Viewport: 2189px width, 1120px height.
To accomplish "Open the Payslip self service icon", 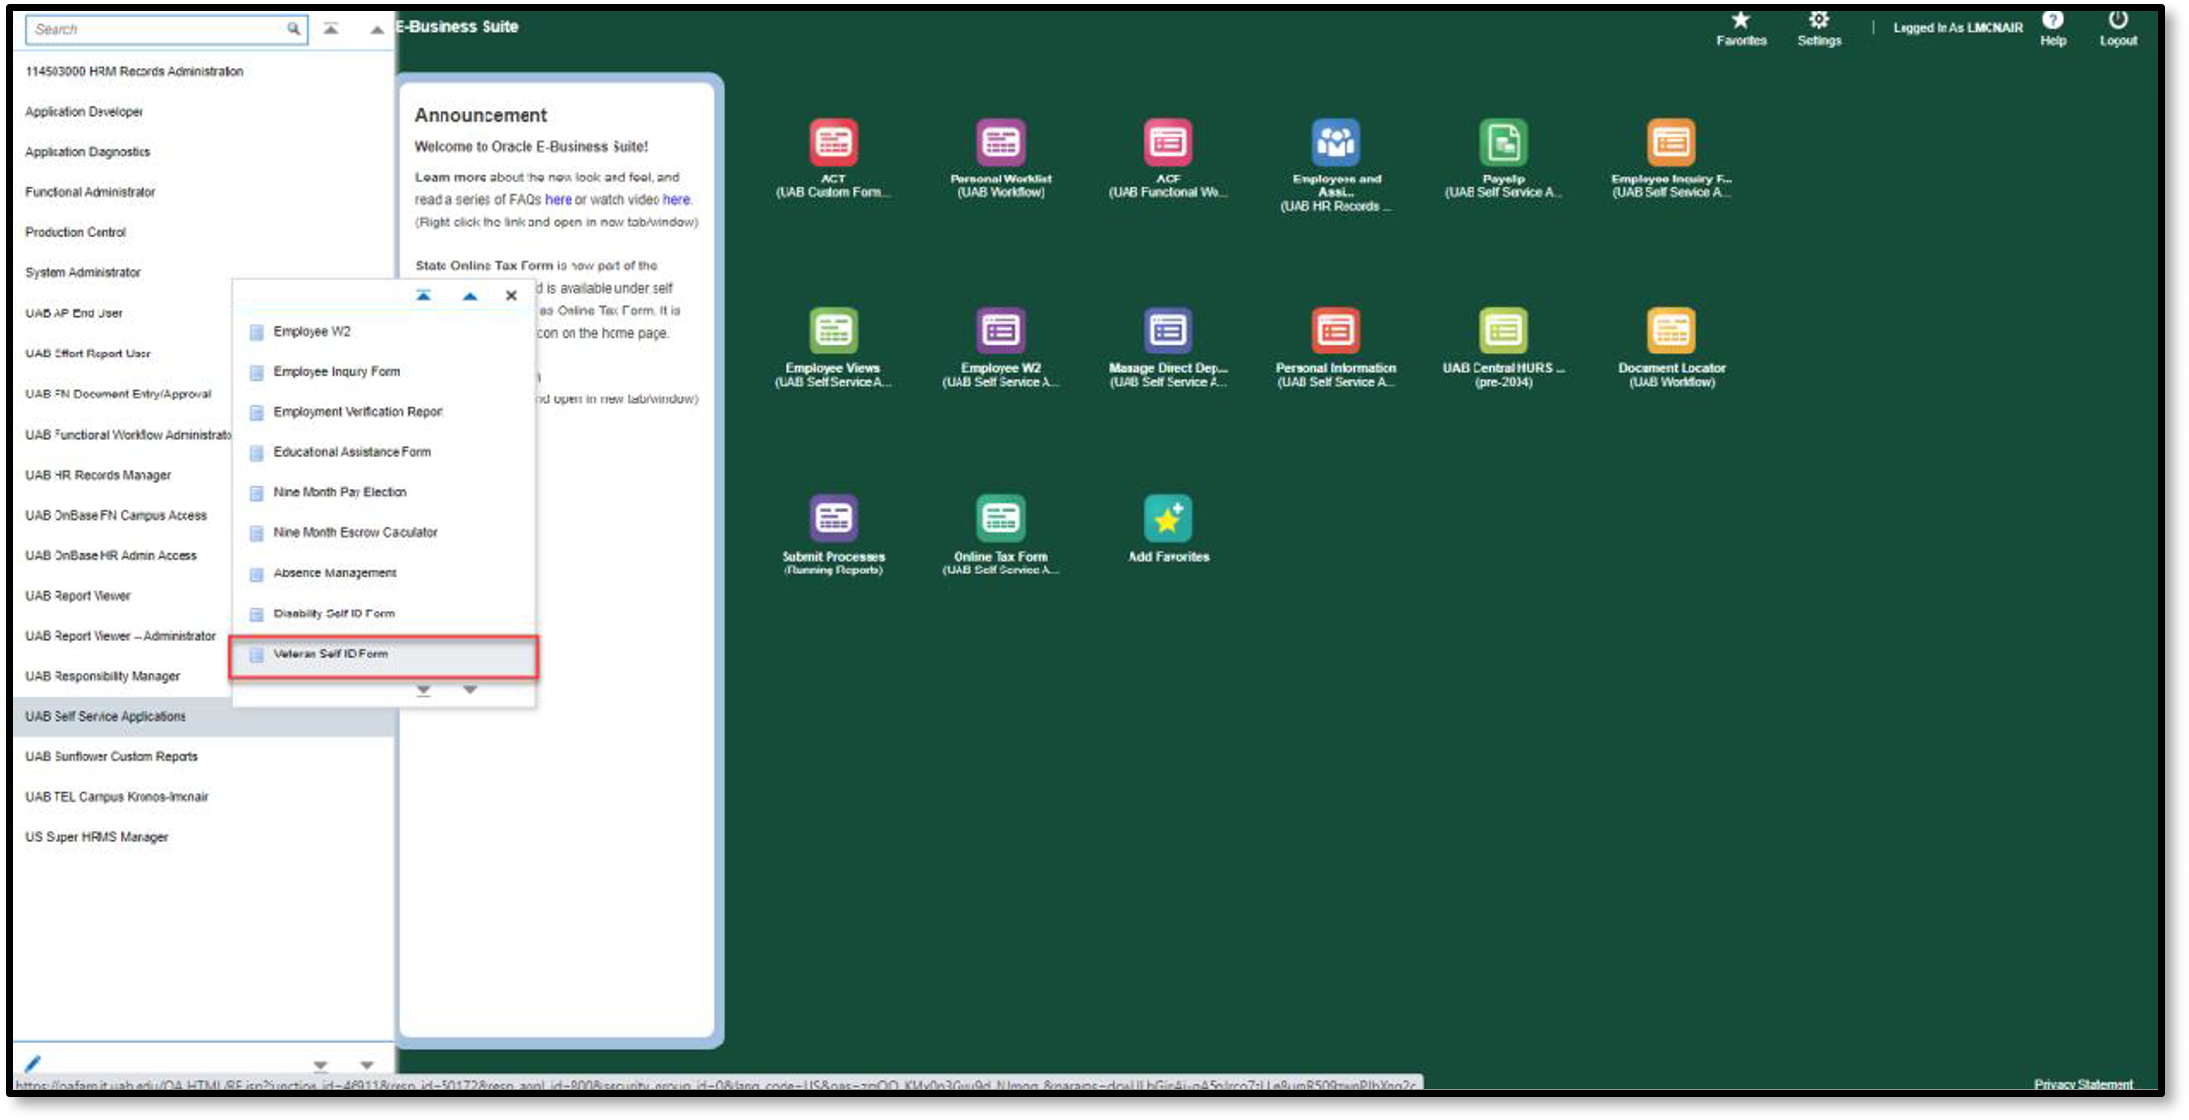I will (1502, 143).
